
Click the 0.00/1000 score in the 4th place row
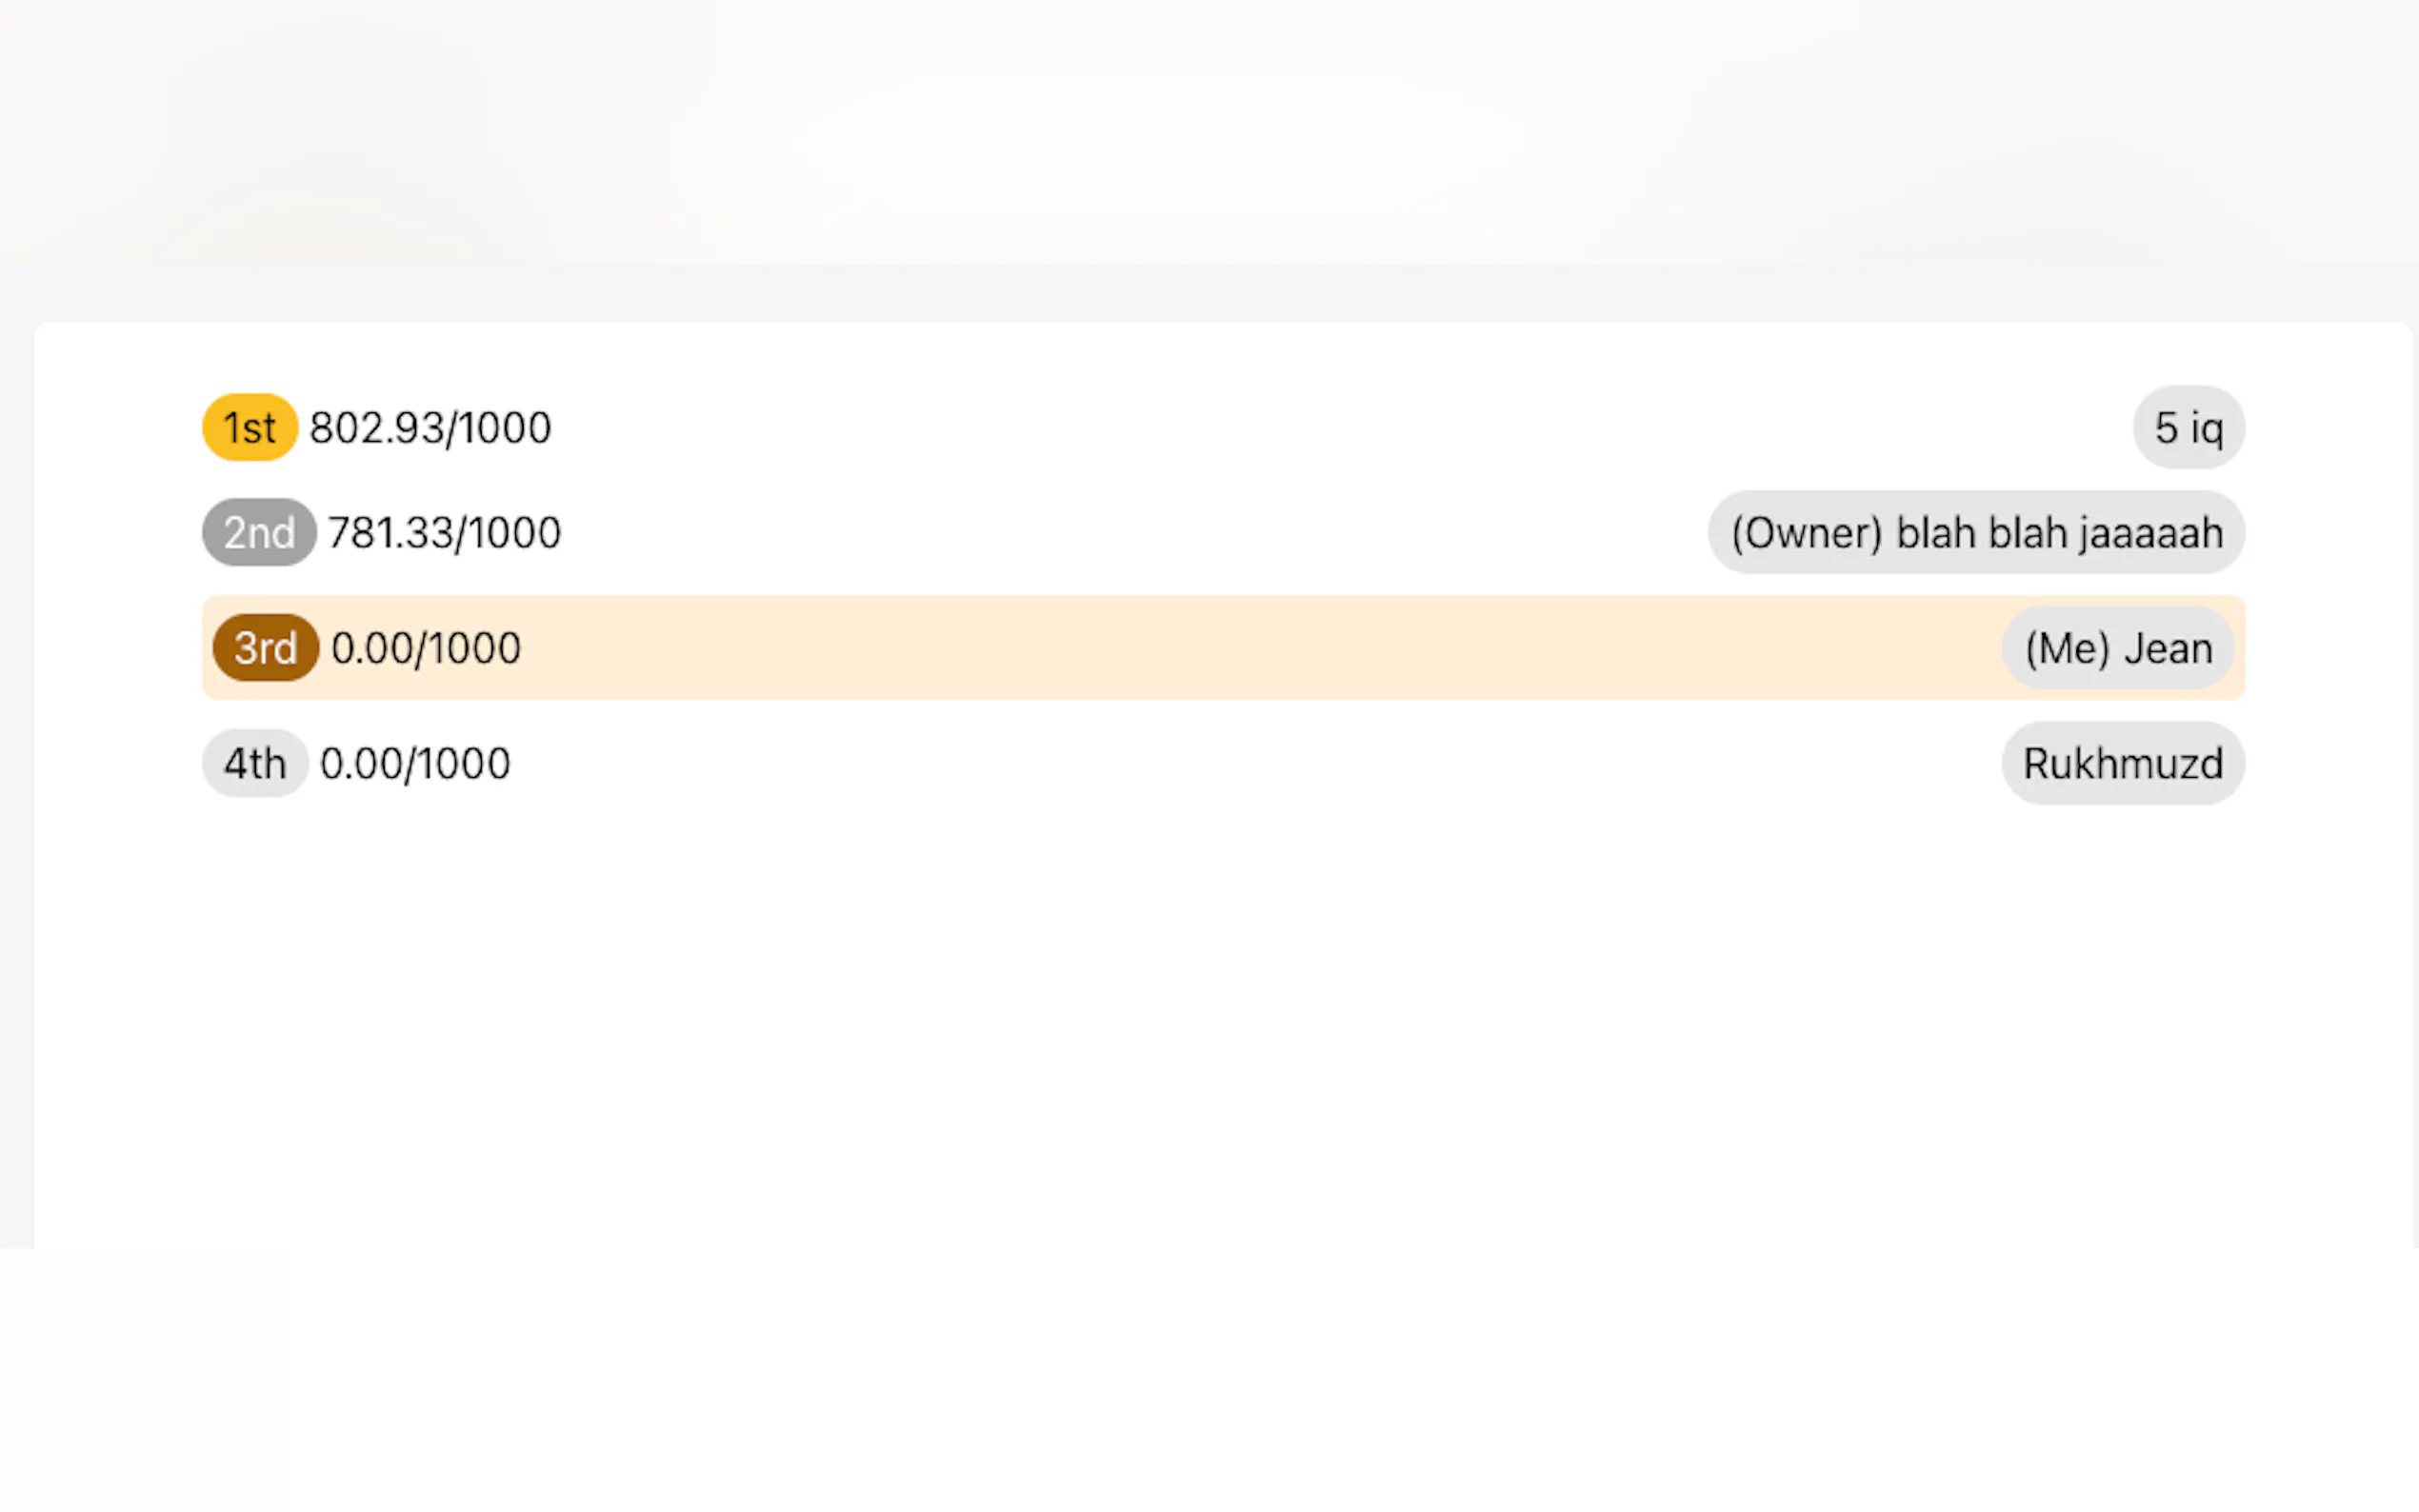[x=415, y=764]
